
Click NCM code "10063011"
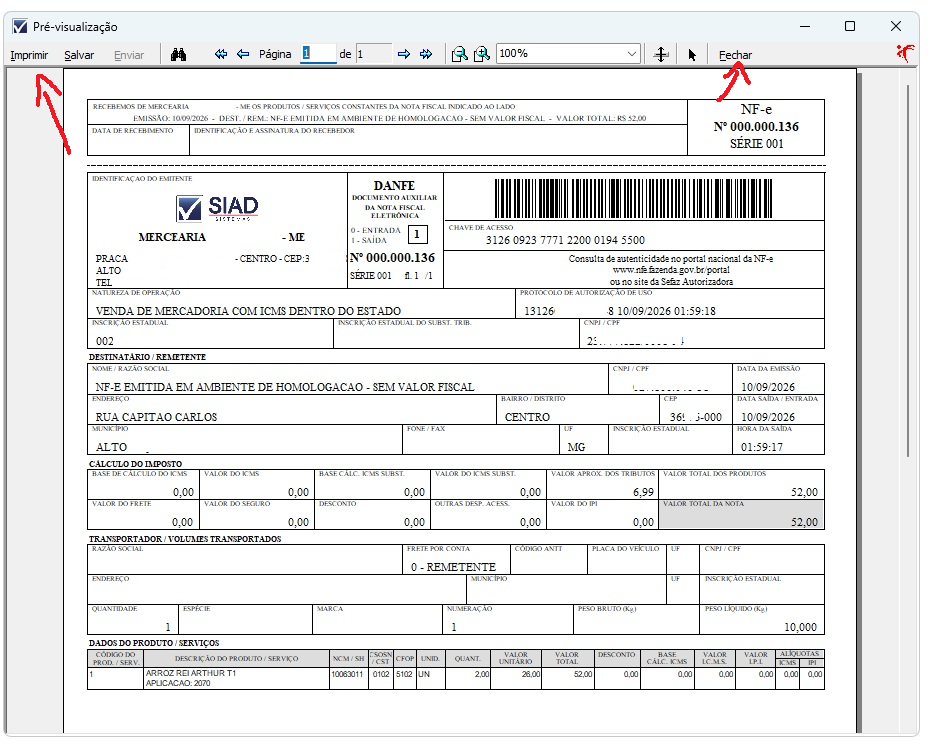pyautogui.click(x=347, y=674)
